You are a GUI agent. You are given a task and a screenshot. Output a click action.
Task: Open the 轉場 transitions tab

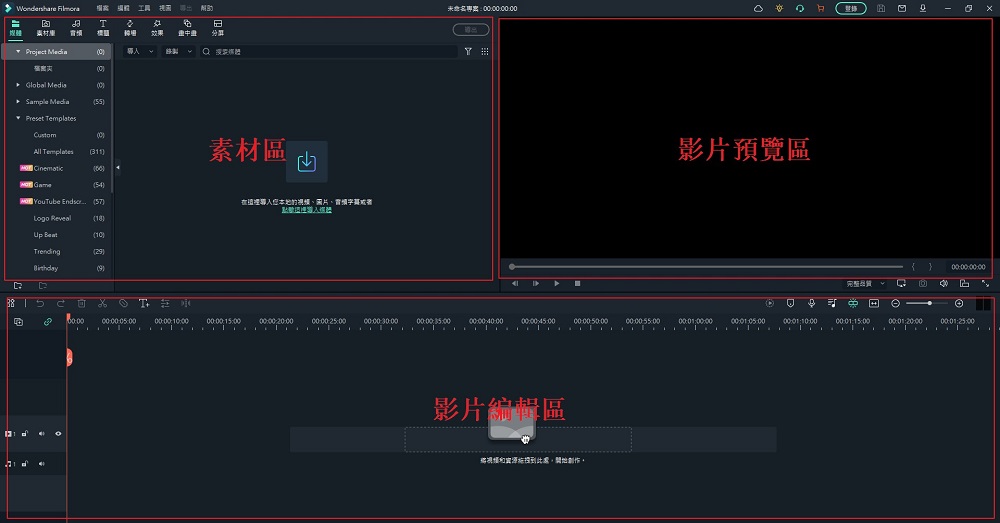click(x=130, y=27)
